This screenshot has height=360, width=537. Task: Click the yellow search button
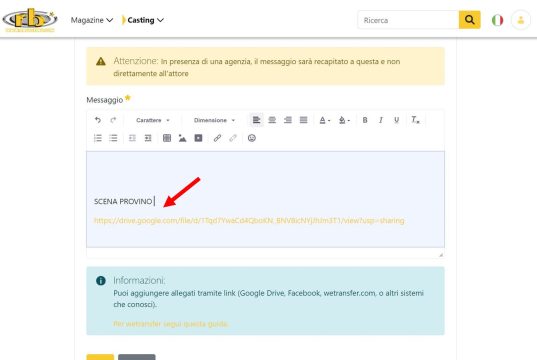pos(470,20)
